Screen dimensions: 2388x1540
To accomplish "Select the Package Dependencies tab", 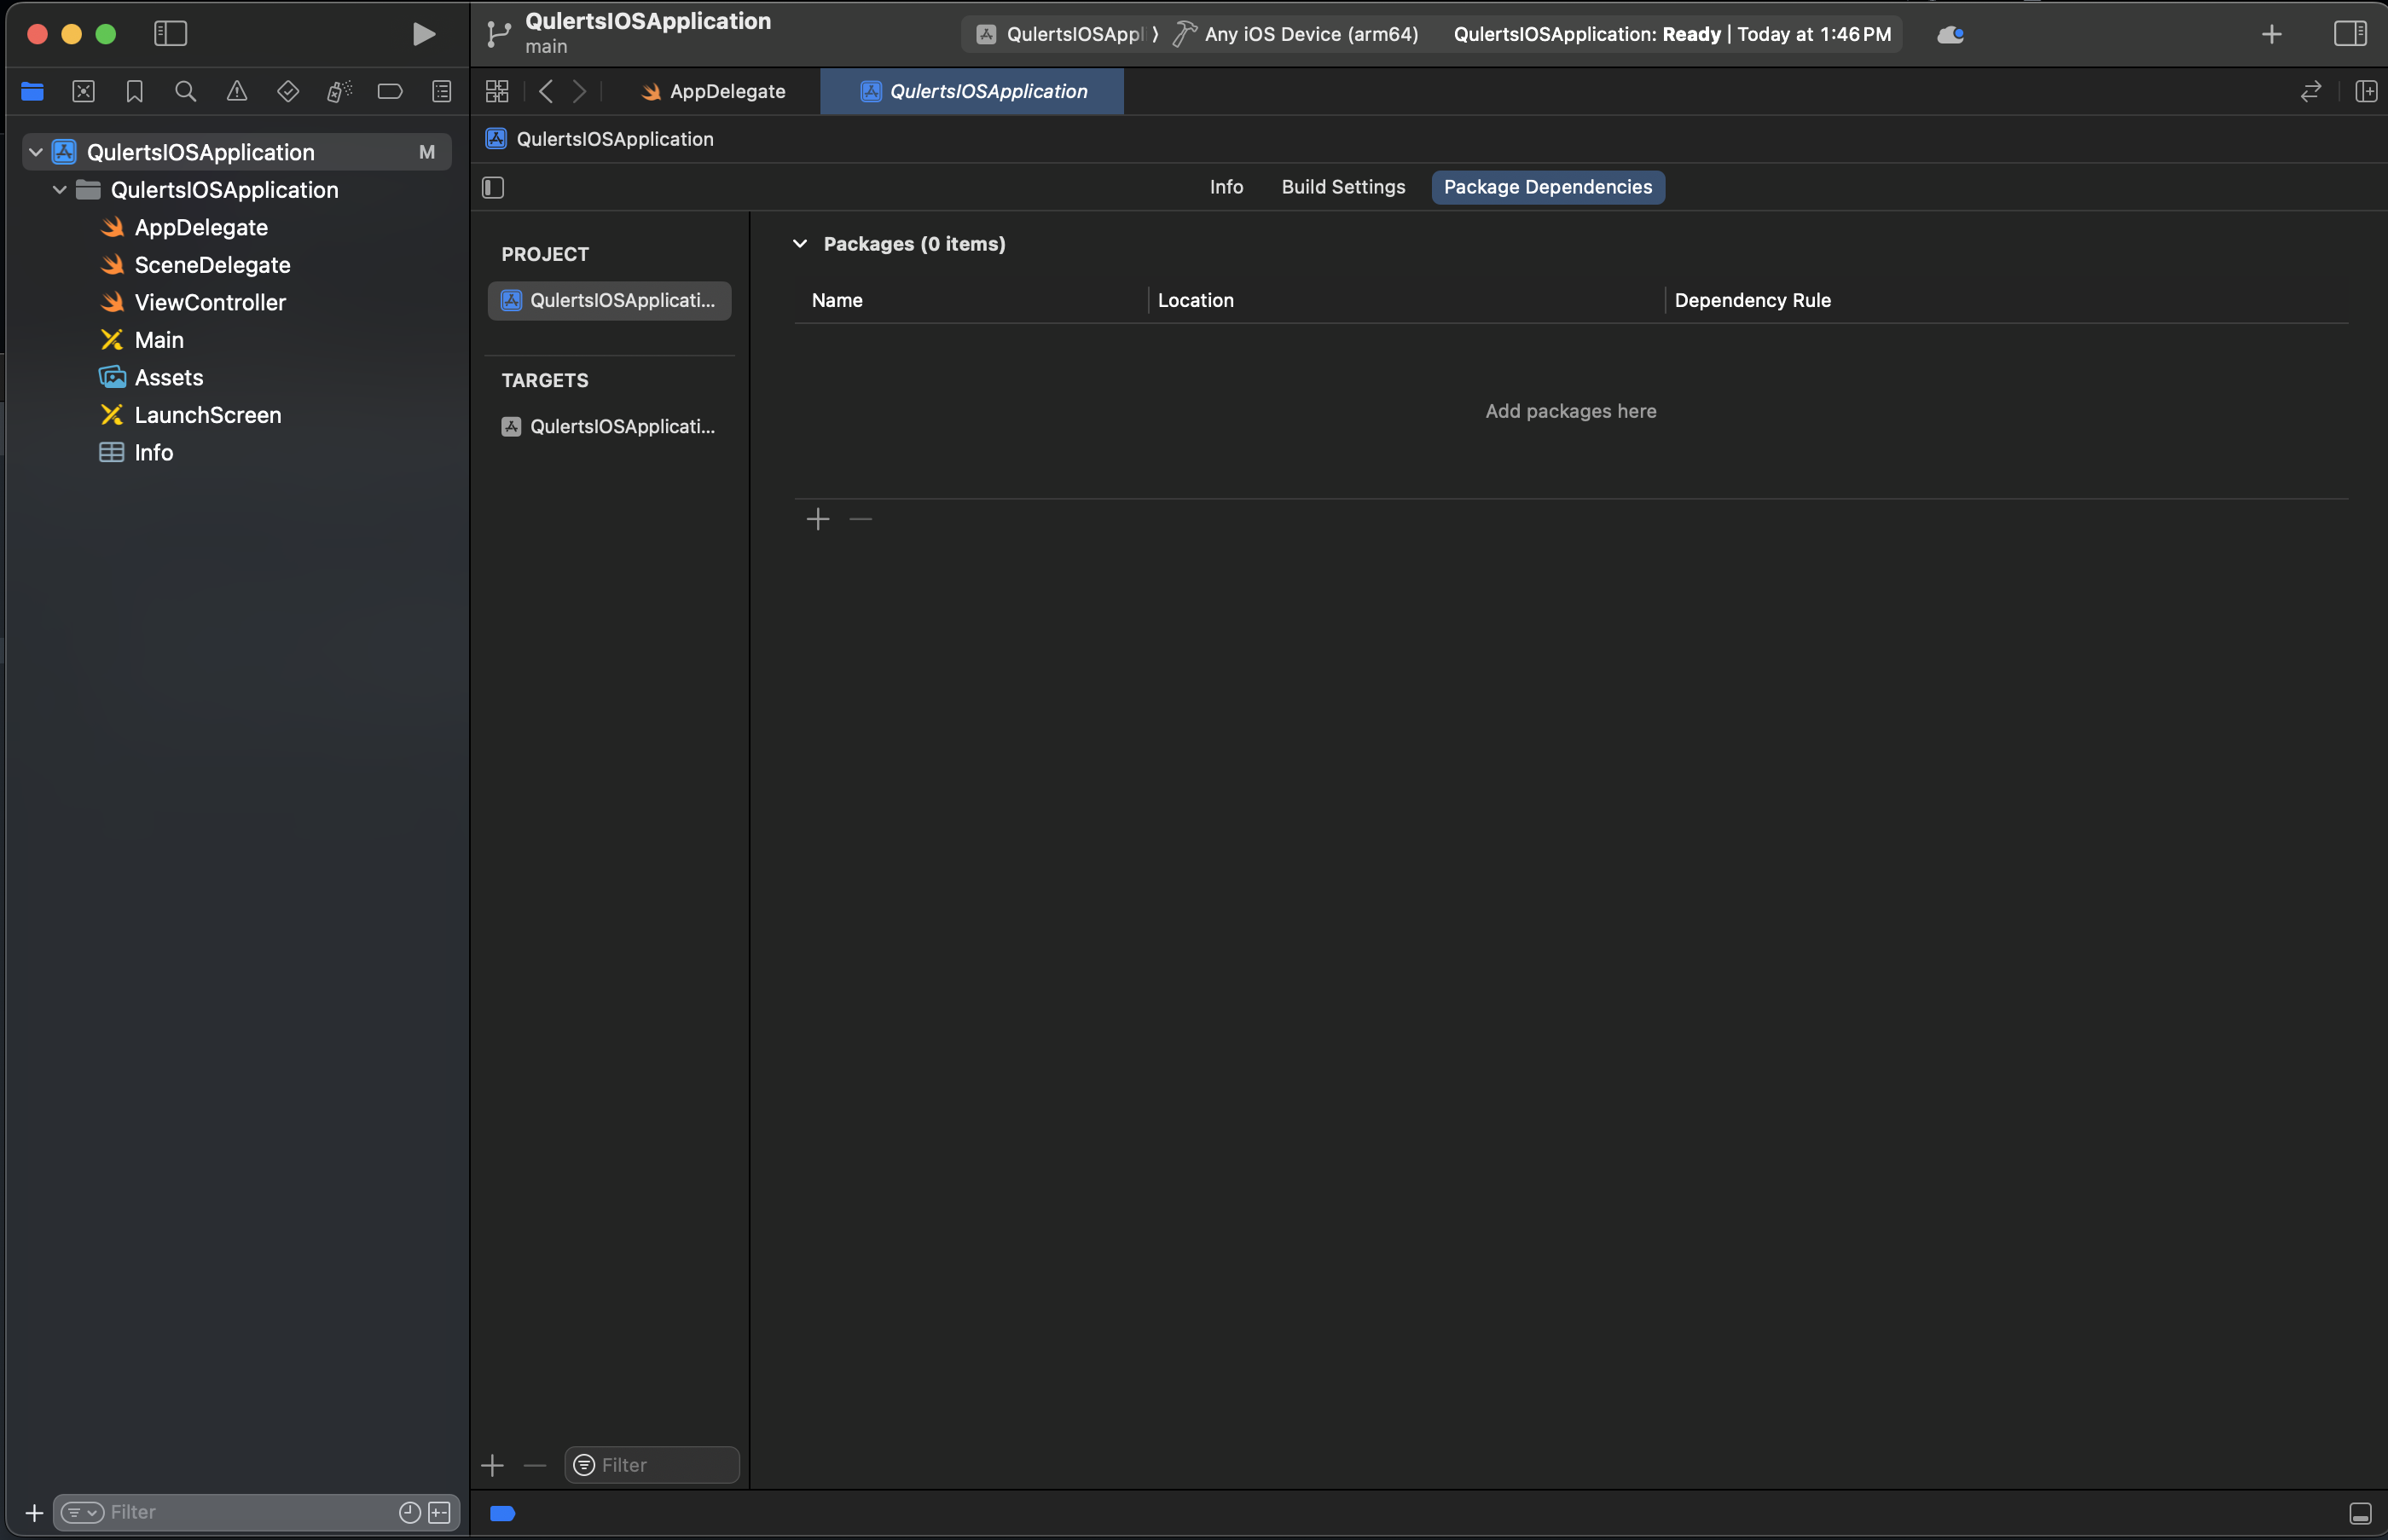I will (x=1548, y=187).
